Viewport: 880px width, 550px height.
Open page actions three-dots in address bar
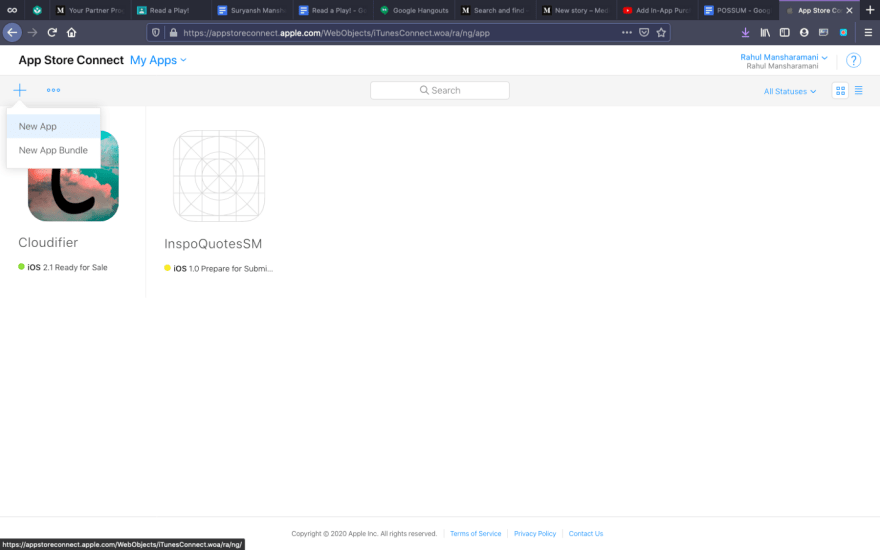pyautogui.click(x=627, y=33)
